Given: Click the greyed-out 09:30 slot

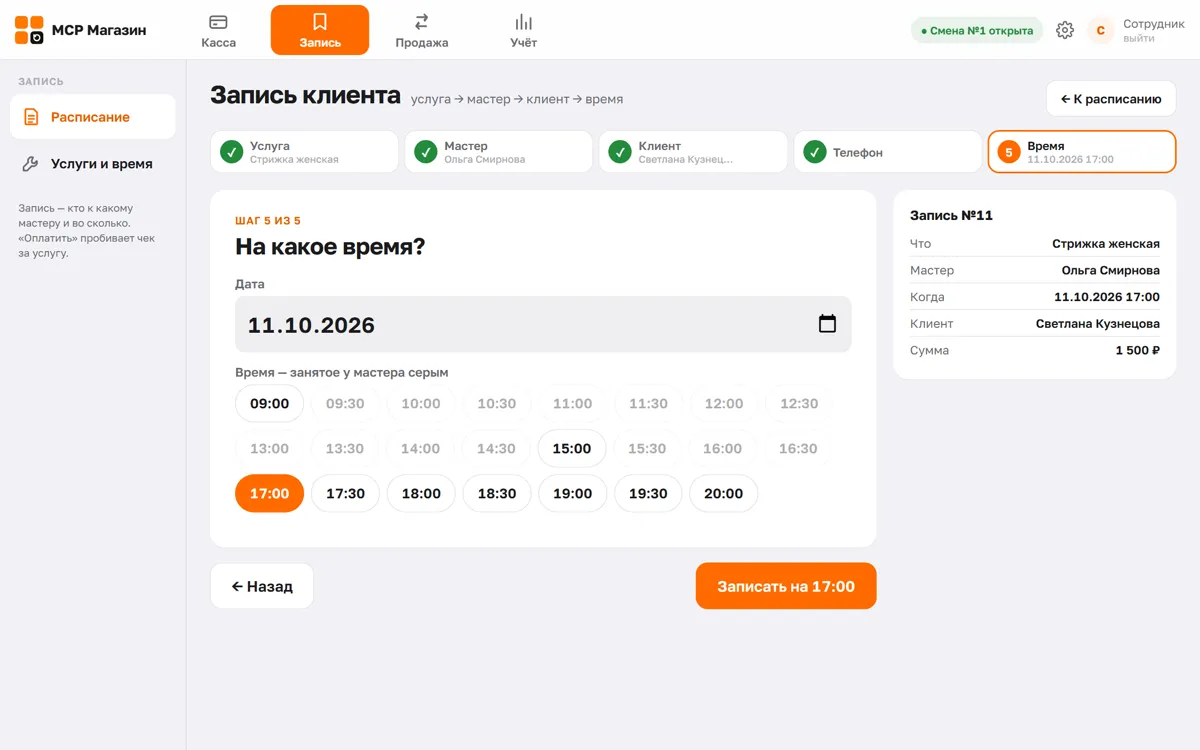Looking at the screenshot, I should point(345,404).
